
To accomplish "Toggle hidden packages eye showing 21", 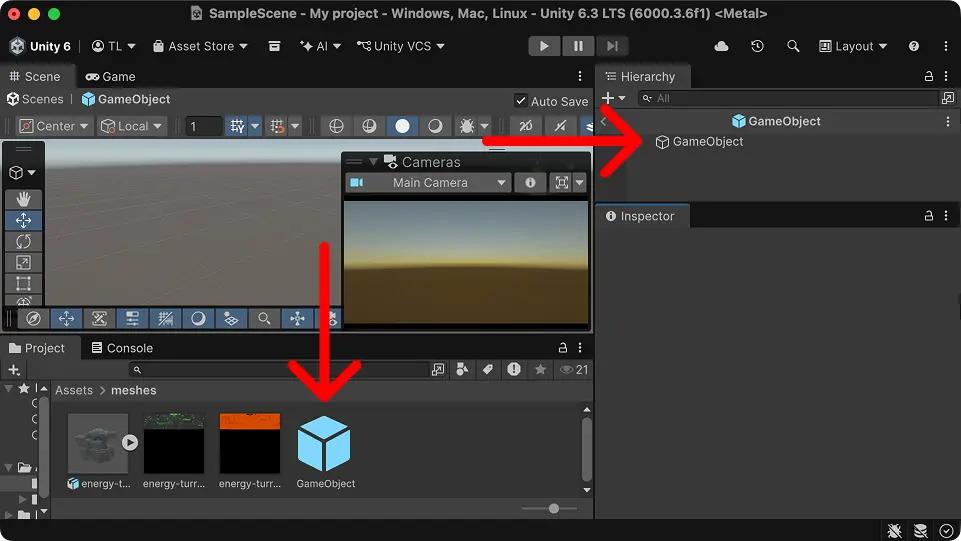I will pos(574,369).
